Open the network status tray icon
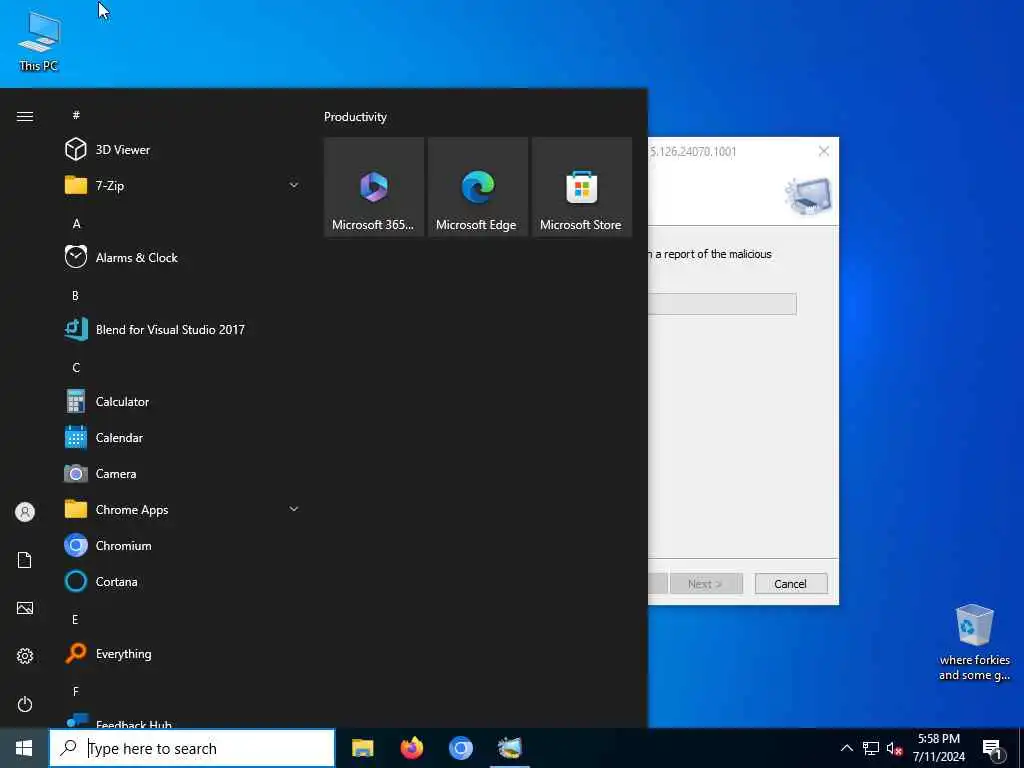Viewport: 1024px width, 768px height. tap(871, 748)
